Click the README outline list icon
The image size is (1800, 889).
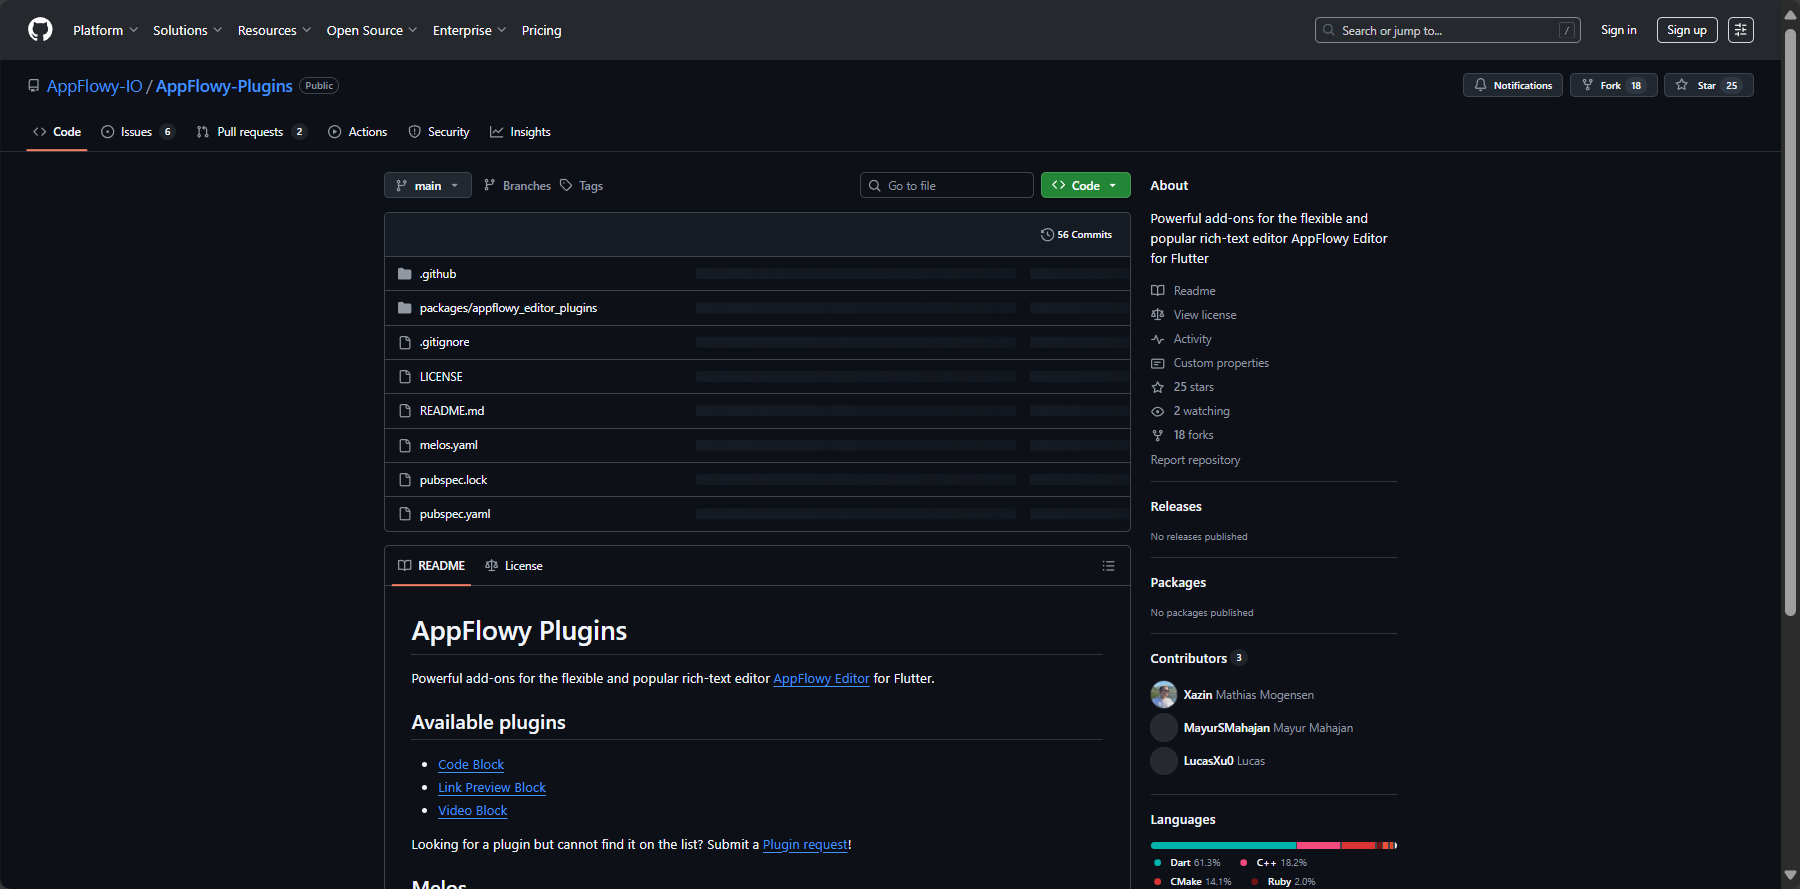(x=1108, y=566)
